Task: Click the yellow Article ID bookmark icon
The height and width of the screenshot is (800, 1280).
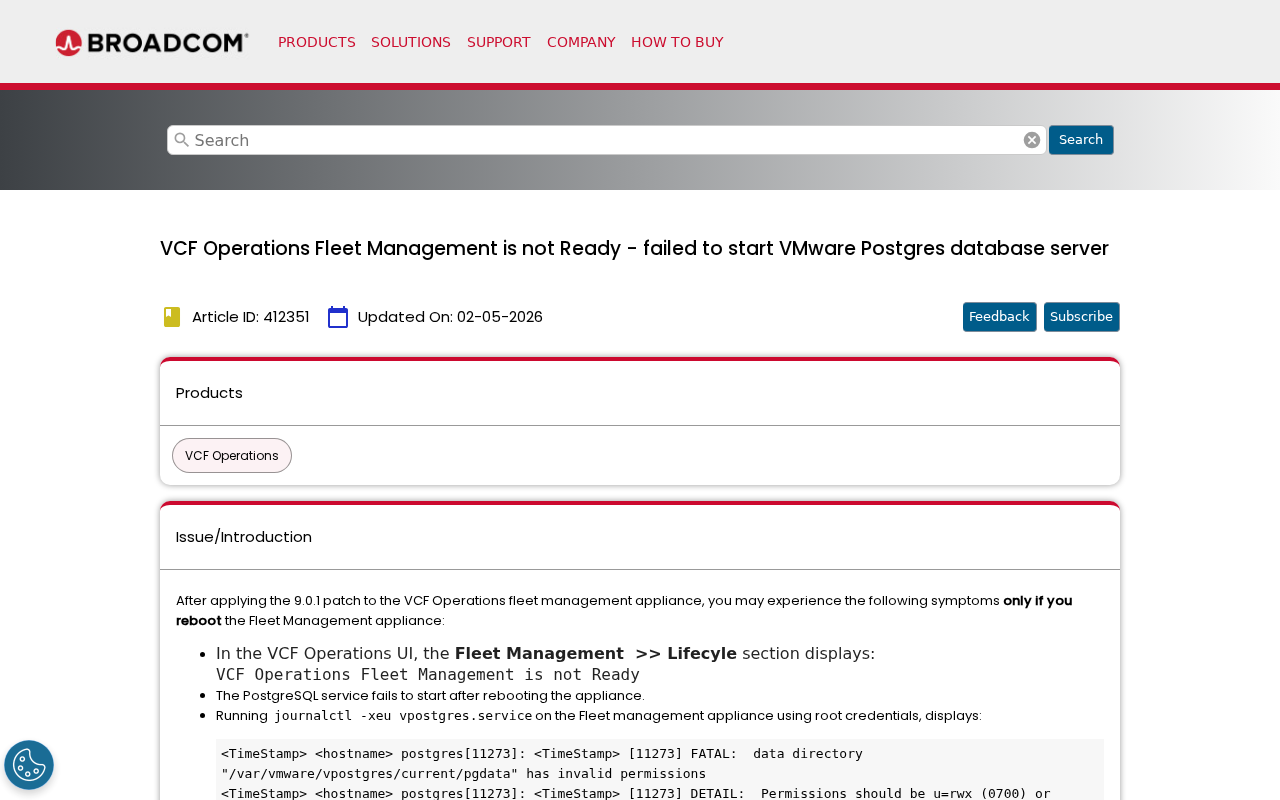Action: pyautogui.click(x=169, y=315)
